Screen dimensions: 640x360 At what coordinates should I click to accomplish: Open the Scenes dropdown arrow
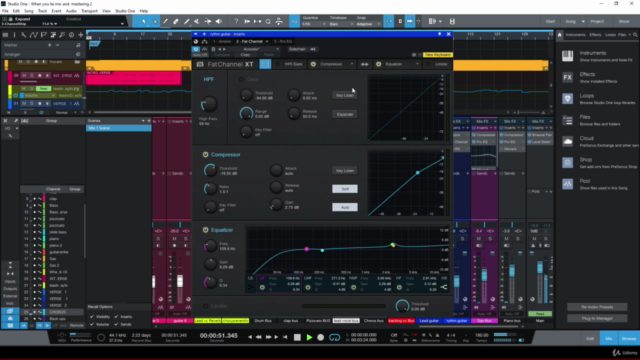pyautogui.click(x=143, y=121)
